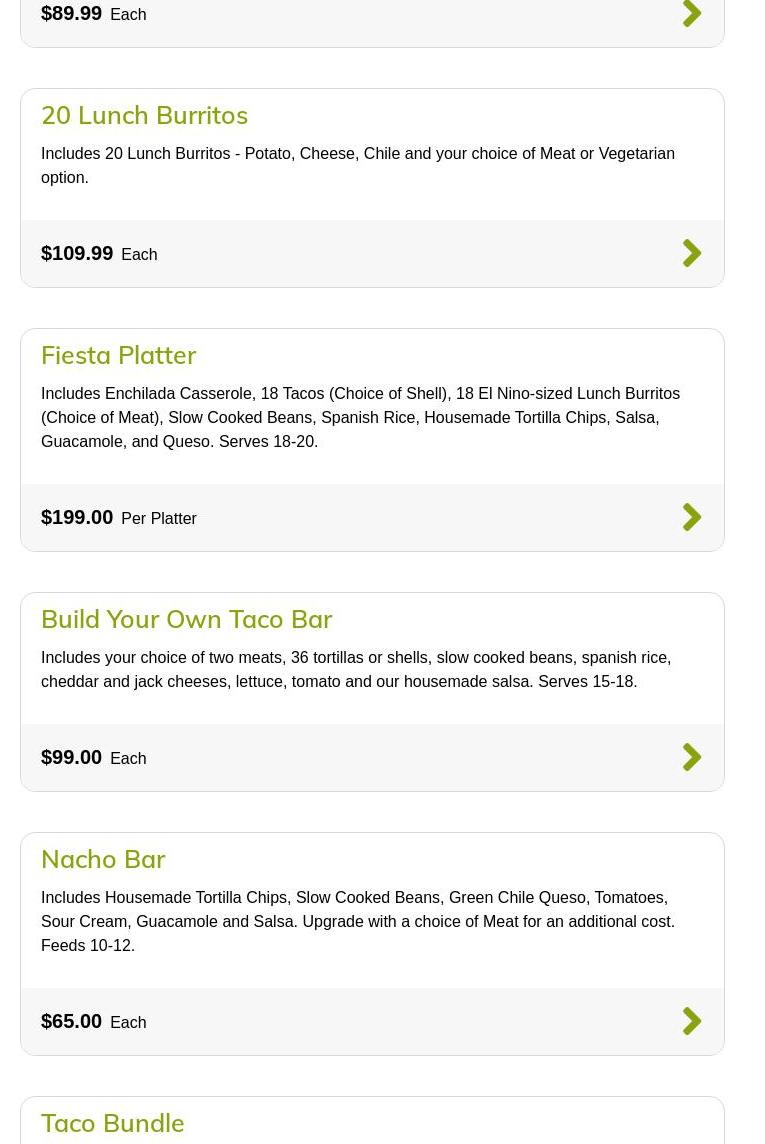
Task: Expand Build Your Own Taco Bar with its chevron
Action: tap(692, 757)
